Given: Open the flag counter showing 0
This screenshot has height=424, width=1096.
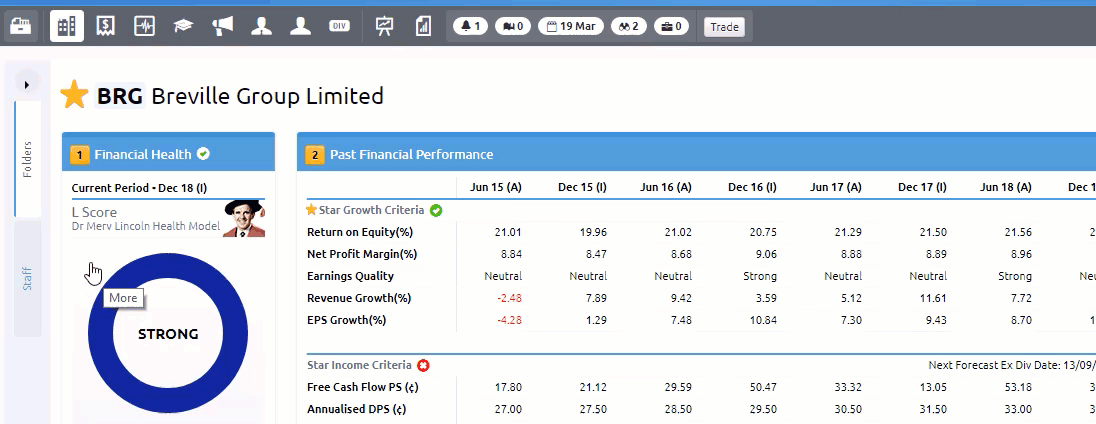Looking at the screenshot, I should [513, 27].
